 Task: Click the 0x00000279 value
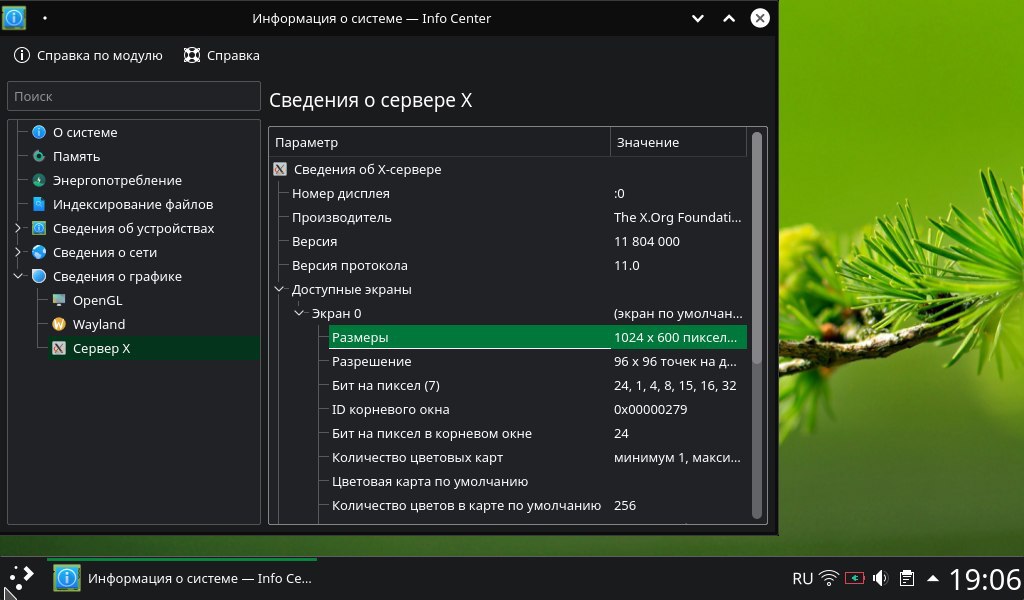pos(650,410)
